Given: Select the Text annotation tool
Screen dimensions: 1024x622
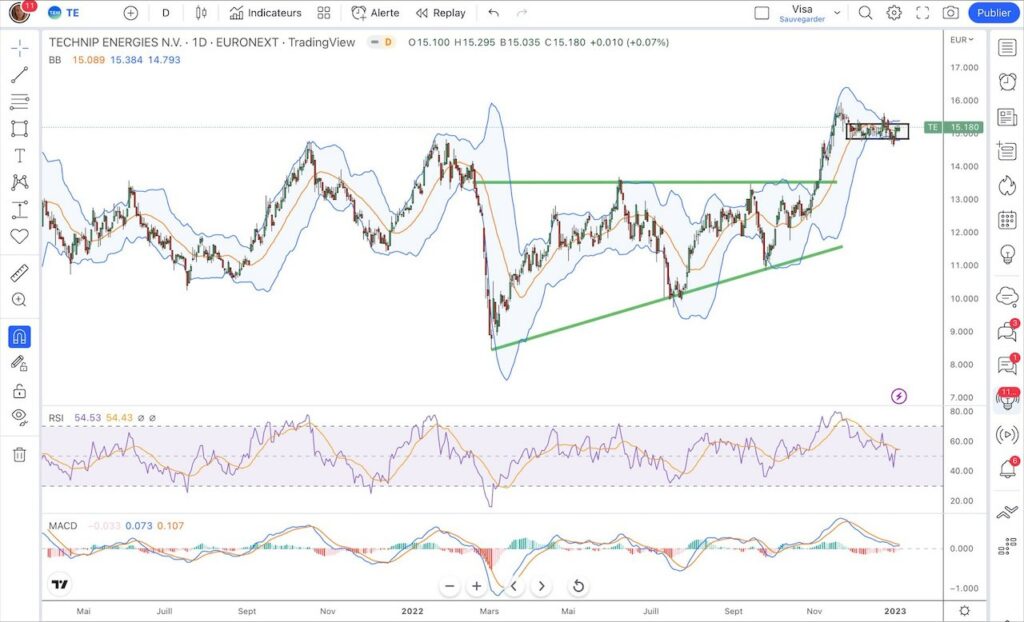Looking at the screenshot, I should [x=20, y=155].
